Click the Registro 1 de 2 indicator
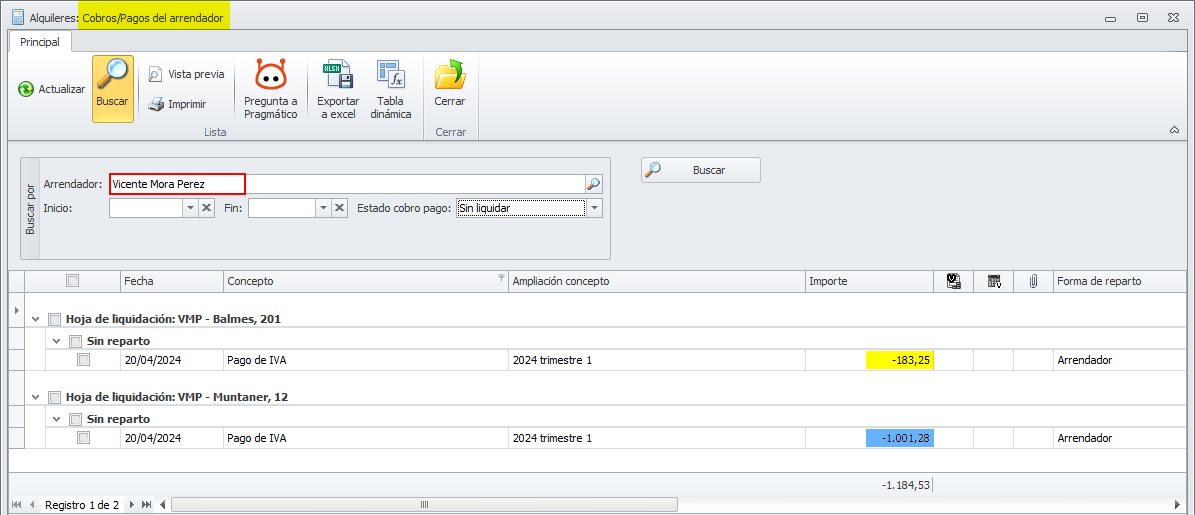 [82, 504]
